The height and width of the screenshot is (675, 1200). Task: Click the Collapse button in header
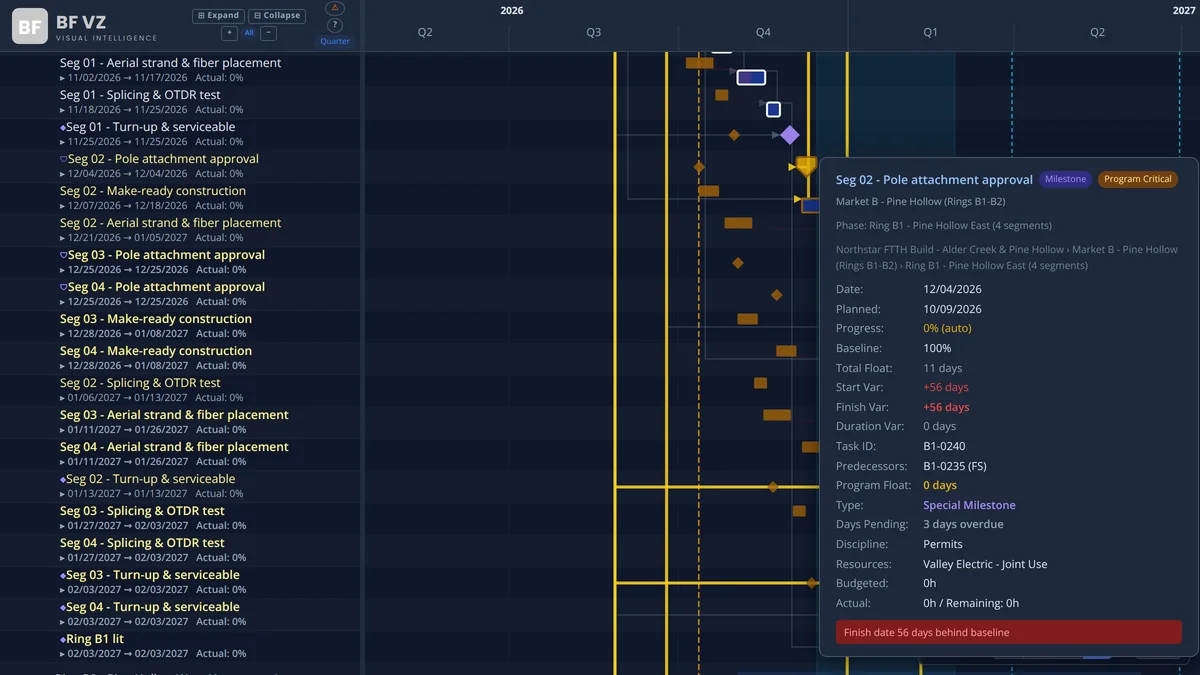(x=277, y=16)
